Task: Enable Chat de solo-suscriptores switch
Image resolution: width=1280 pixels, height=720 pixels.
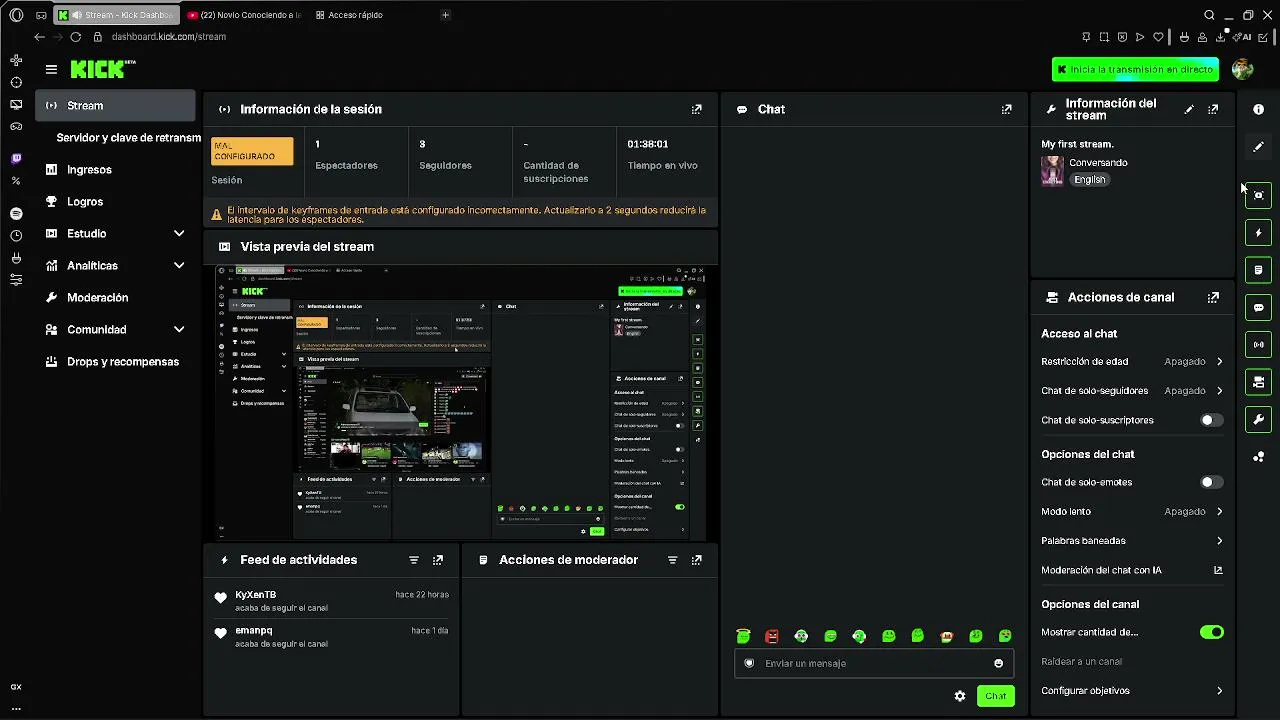Action: [1211, 420]
